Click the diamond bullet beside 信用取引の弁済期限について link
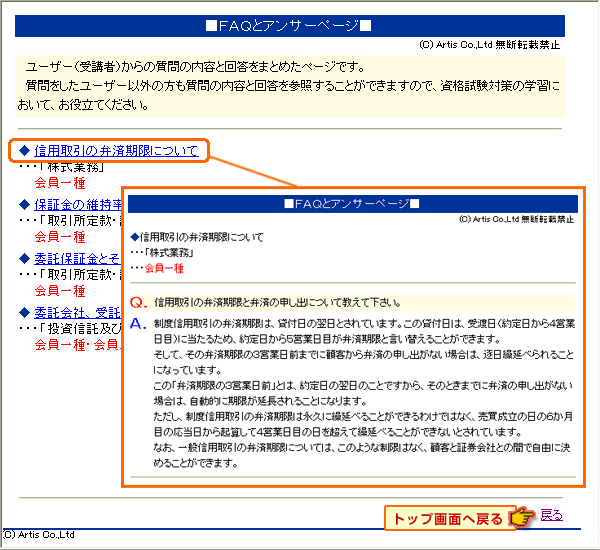The width and height of the screenshot is (600, 550). tap(25, 152)
